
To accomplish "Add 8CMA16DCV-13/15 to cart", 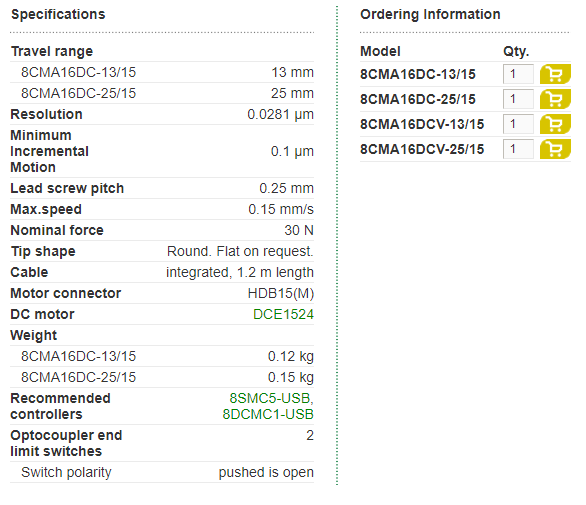I will tap(555, 124).
